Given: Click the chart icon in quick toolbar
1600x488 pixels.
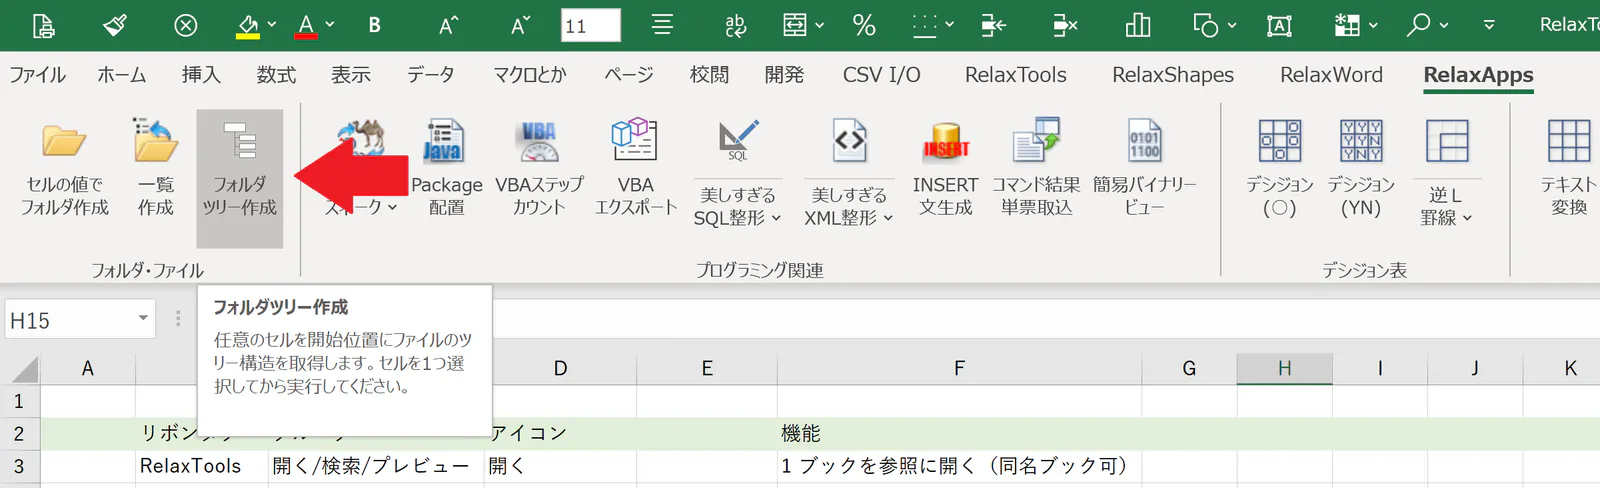Looking at the screenshot, I should point(1138,25).
